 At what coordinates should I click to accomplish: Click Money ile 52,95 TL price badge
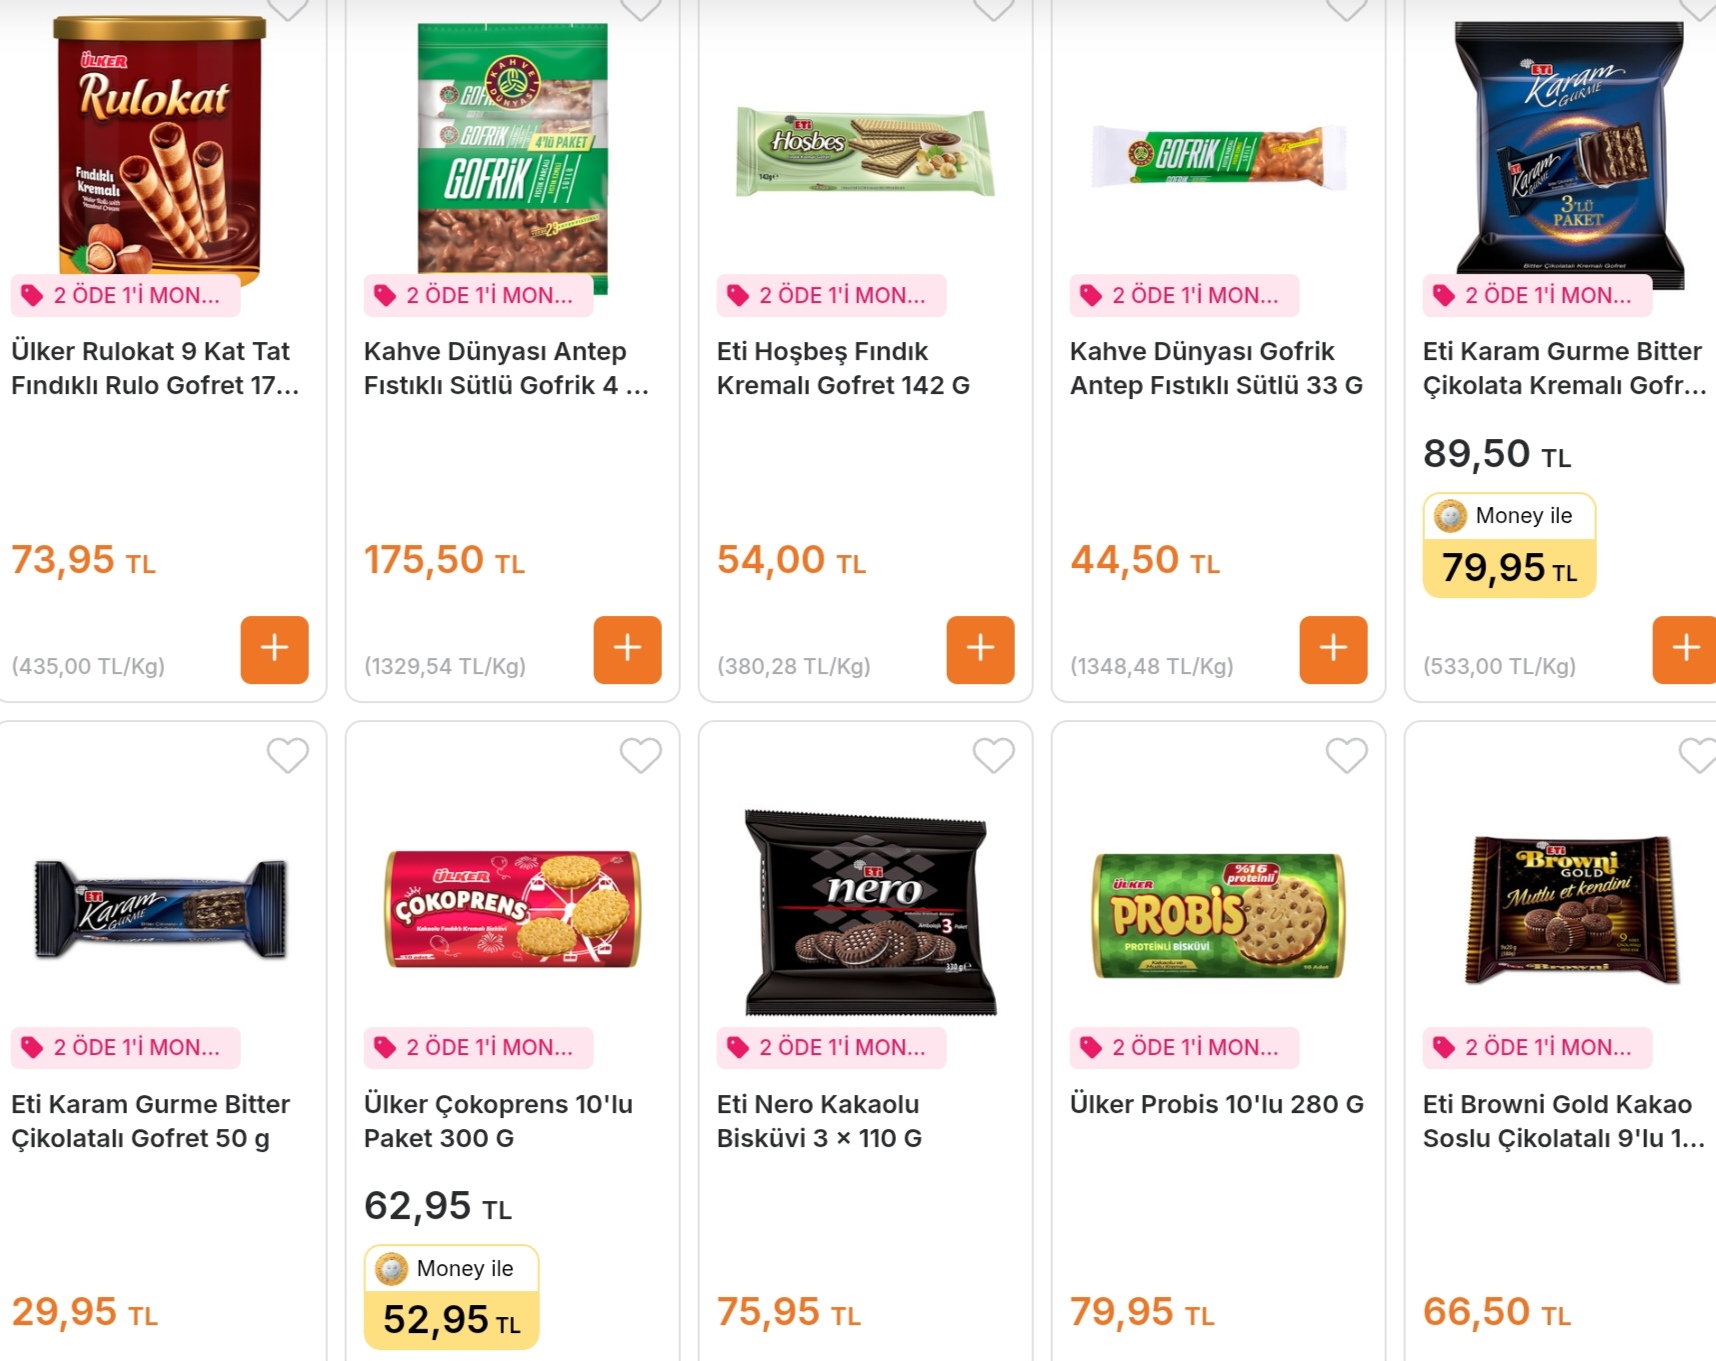[451, 1298]
